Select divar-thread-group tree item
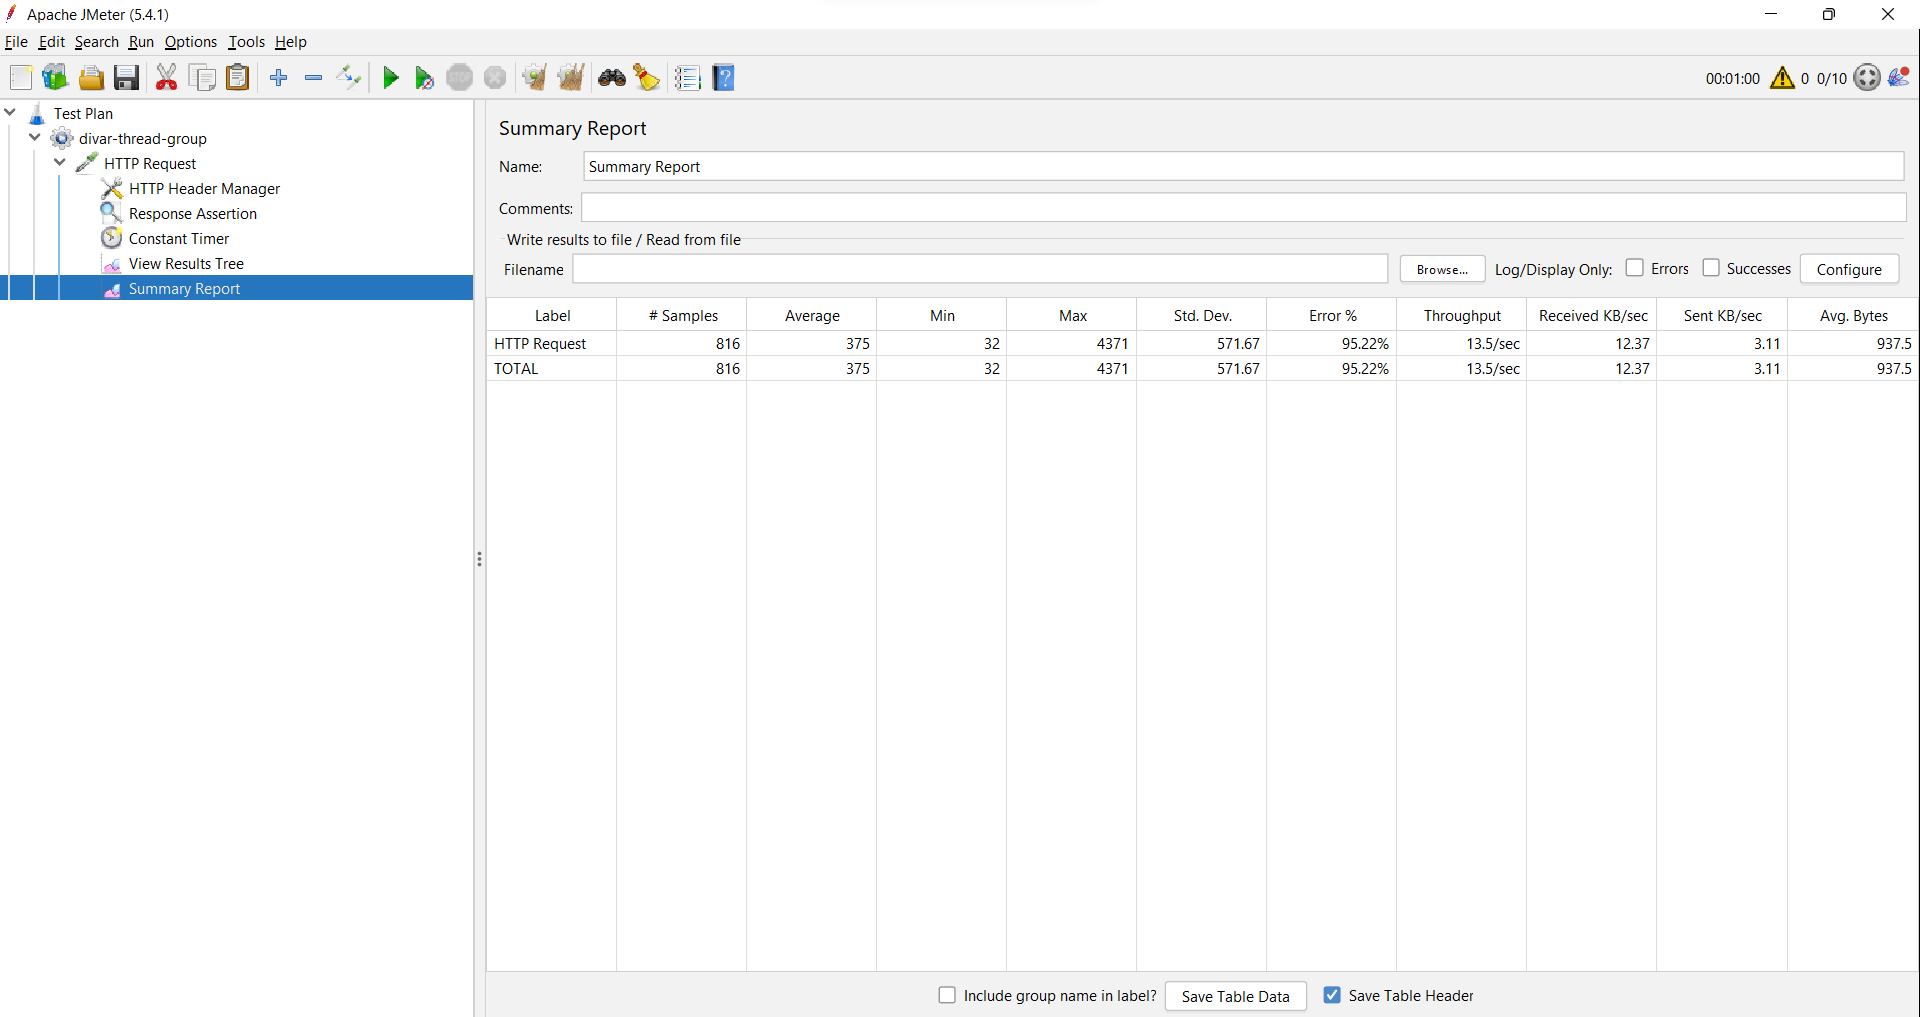The height and width of the screenshot is (1017, 1920). [x=142, y=138]
